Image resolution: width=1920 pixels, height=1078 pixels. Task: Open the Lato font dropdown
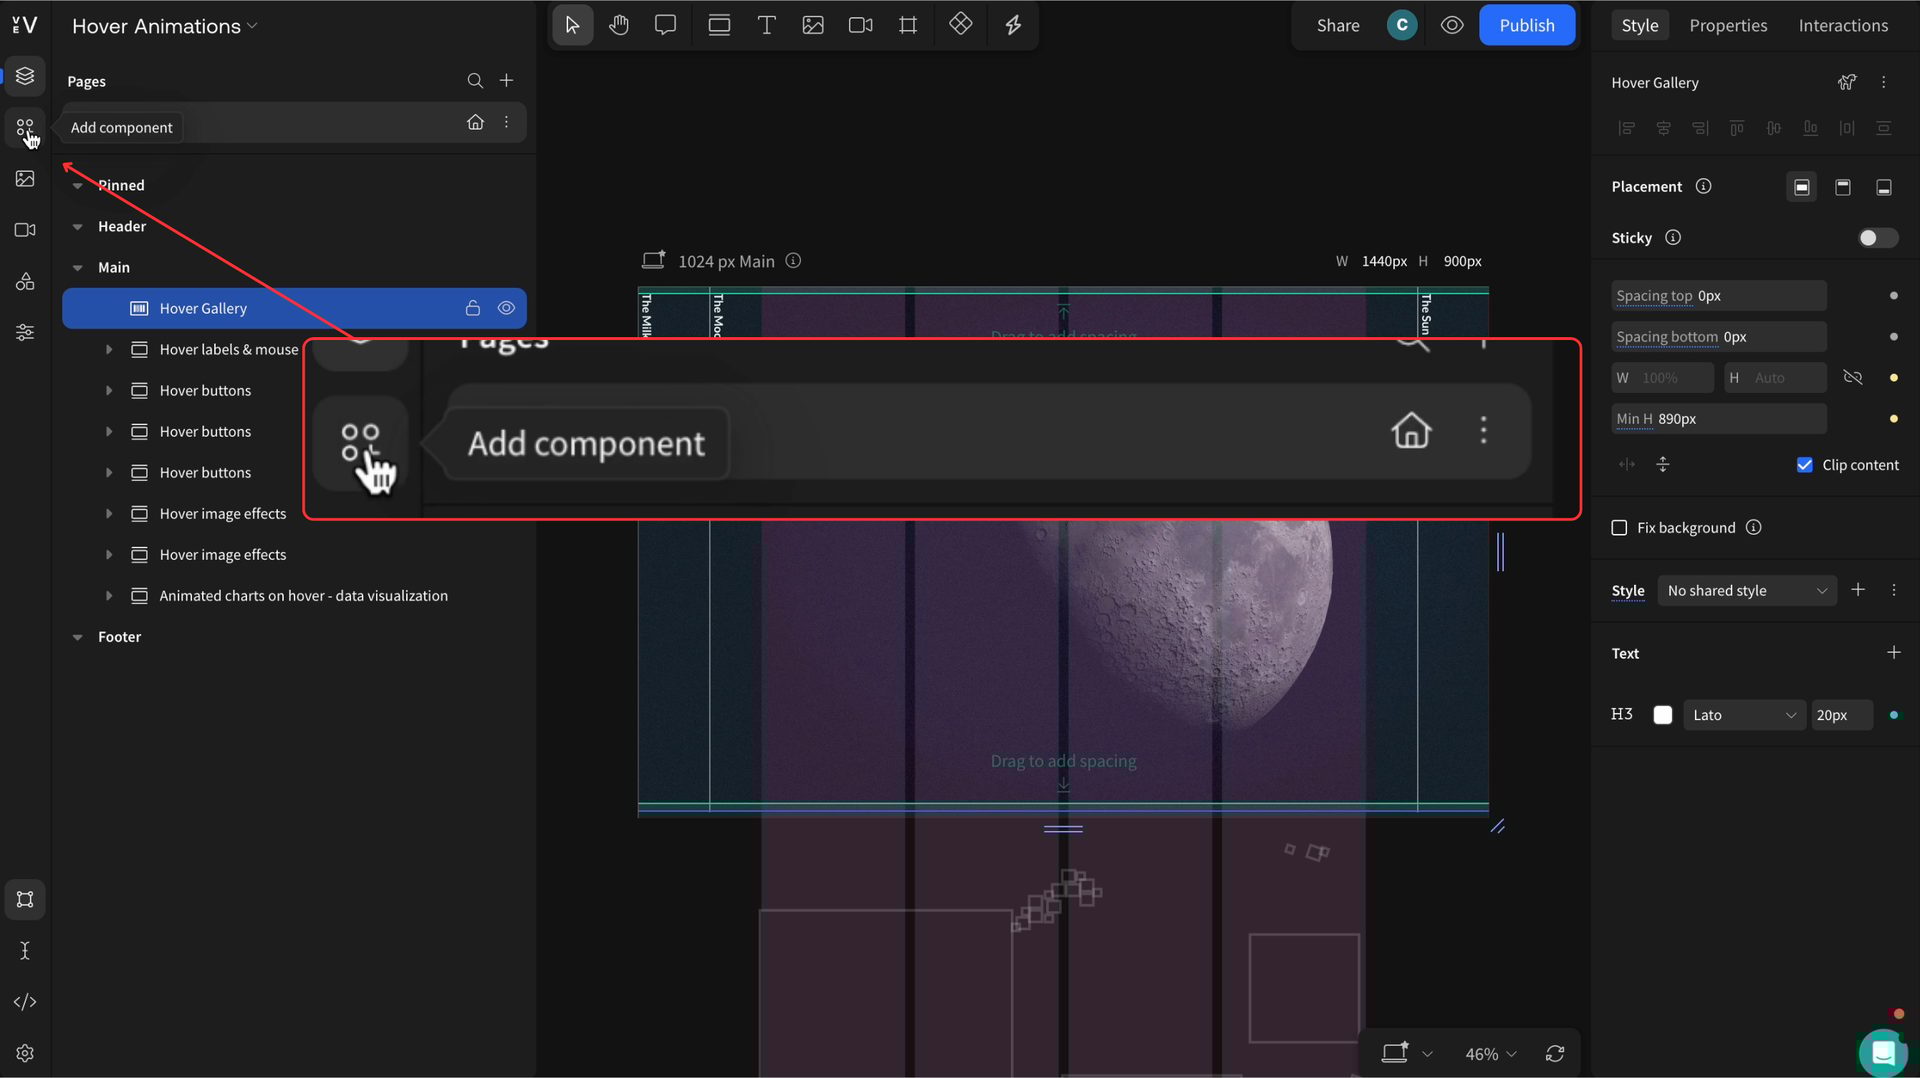click(x=1744, y=715)
